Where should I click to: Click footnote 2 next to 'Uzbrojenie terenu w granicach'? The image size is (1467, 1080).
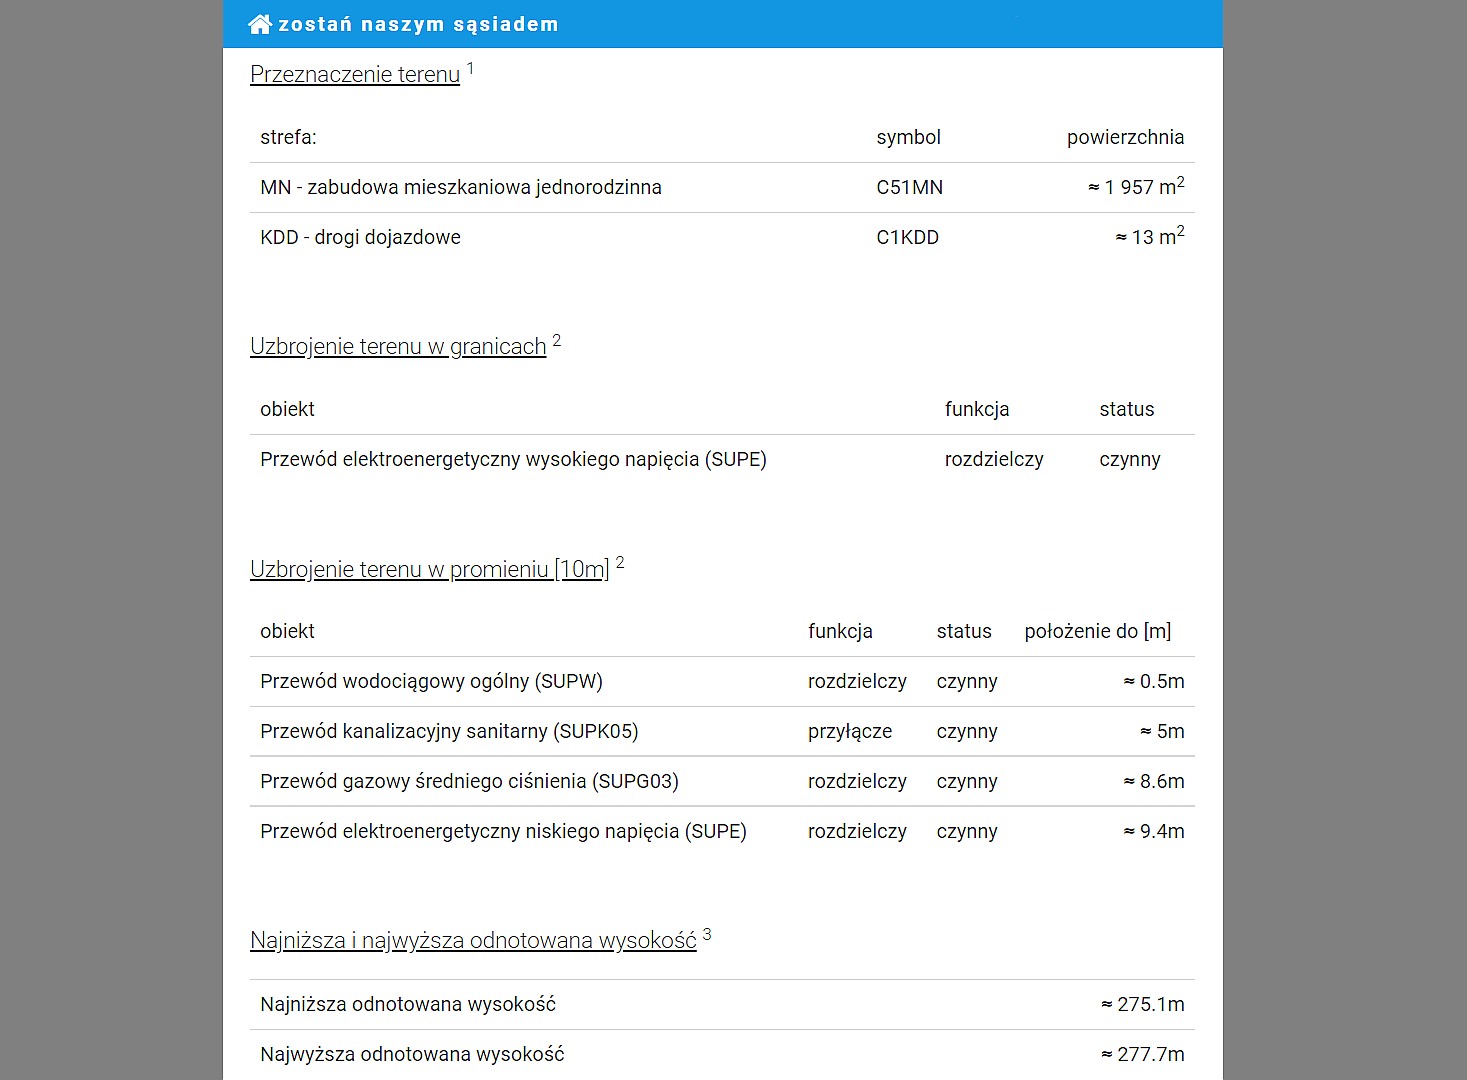[557, 340]
